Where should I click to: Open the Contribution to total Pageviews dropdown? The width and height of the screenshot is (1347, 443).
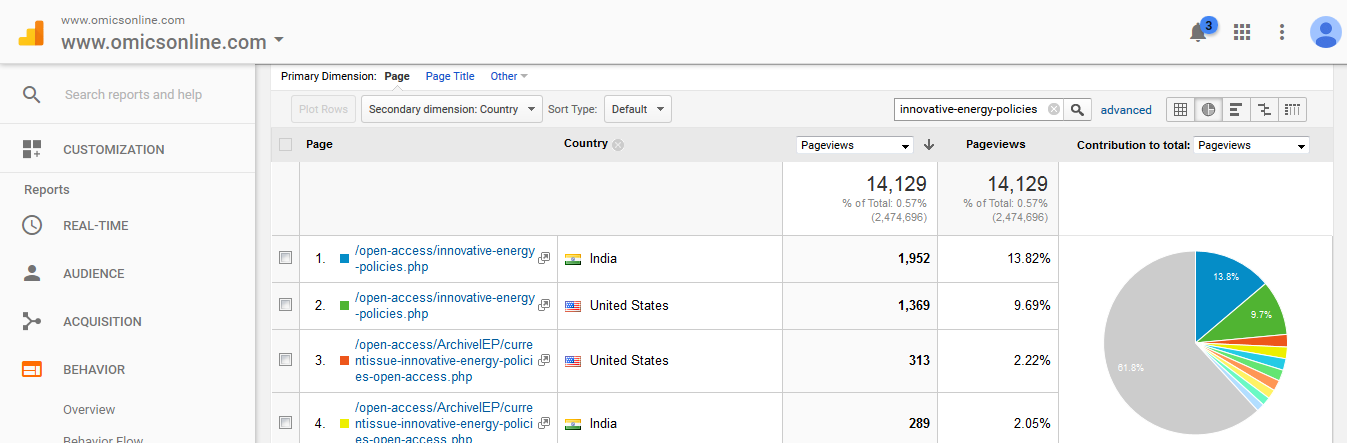tap(1251, 145)
